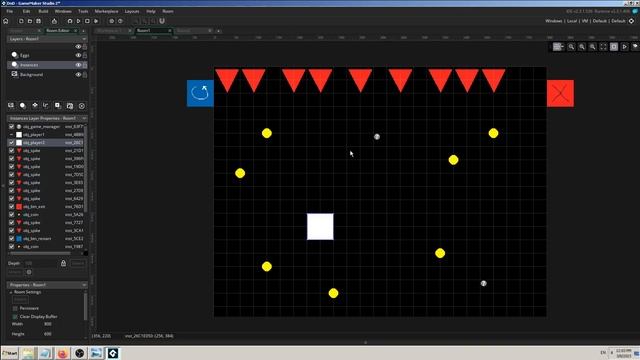Create a new background layer icon
The width and height of the screenshot is (640, 360).
11,106
